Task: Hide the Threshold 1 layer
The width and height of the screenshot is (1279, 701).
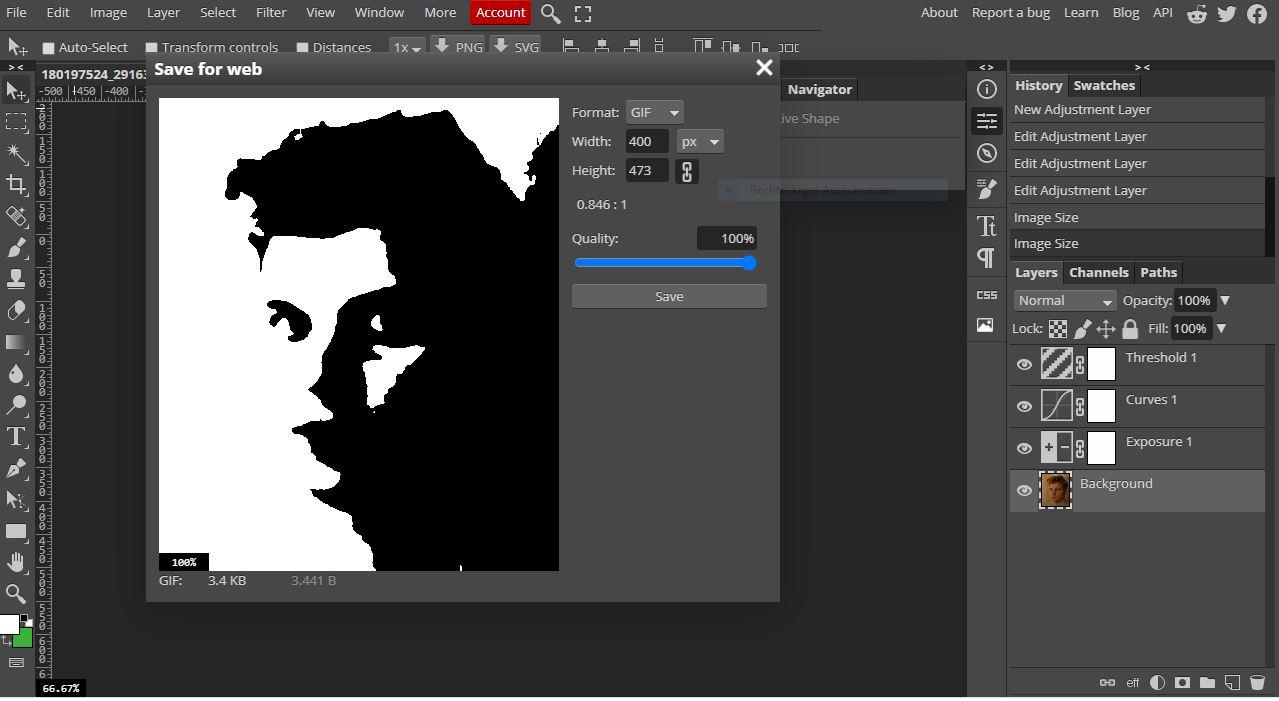Action: tap(1024, 365)
